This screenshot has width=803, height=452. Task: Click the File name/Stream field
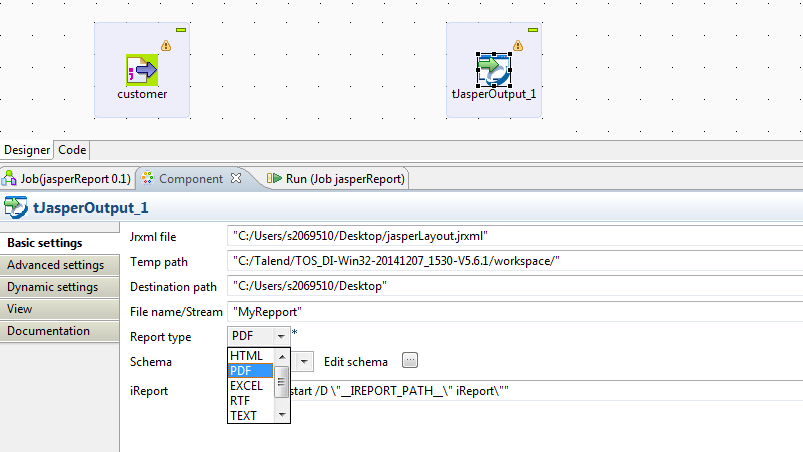point(515,312)
